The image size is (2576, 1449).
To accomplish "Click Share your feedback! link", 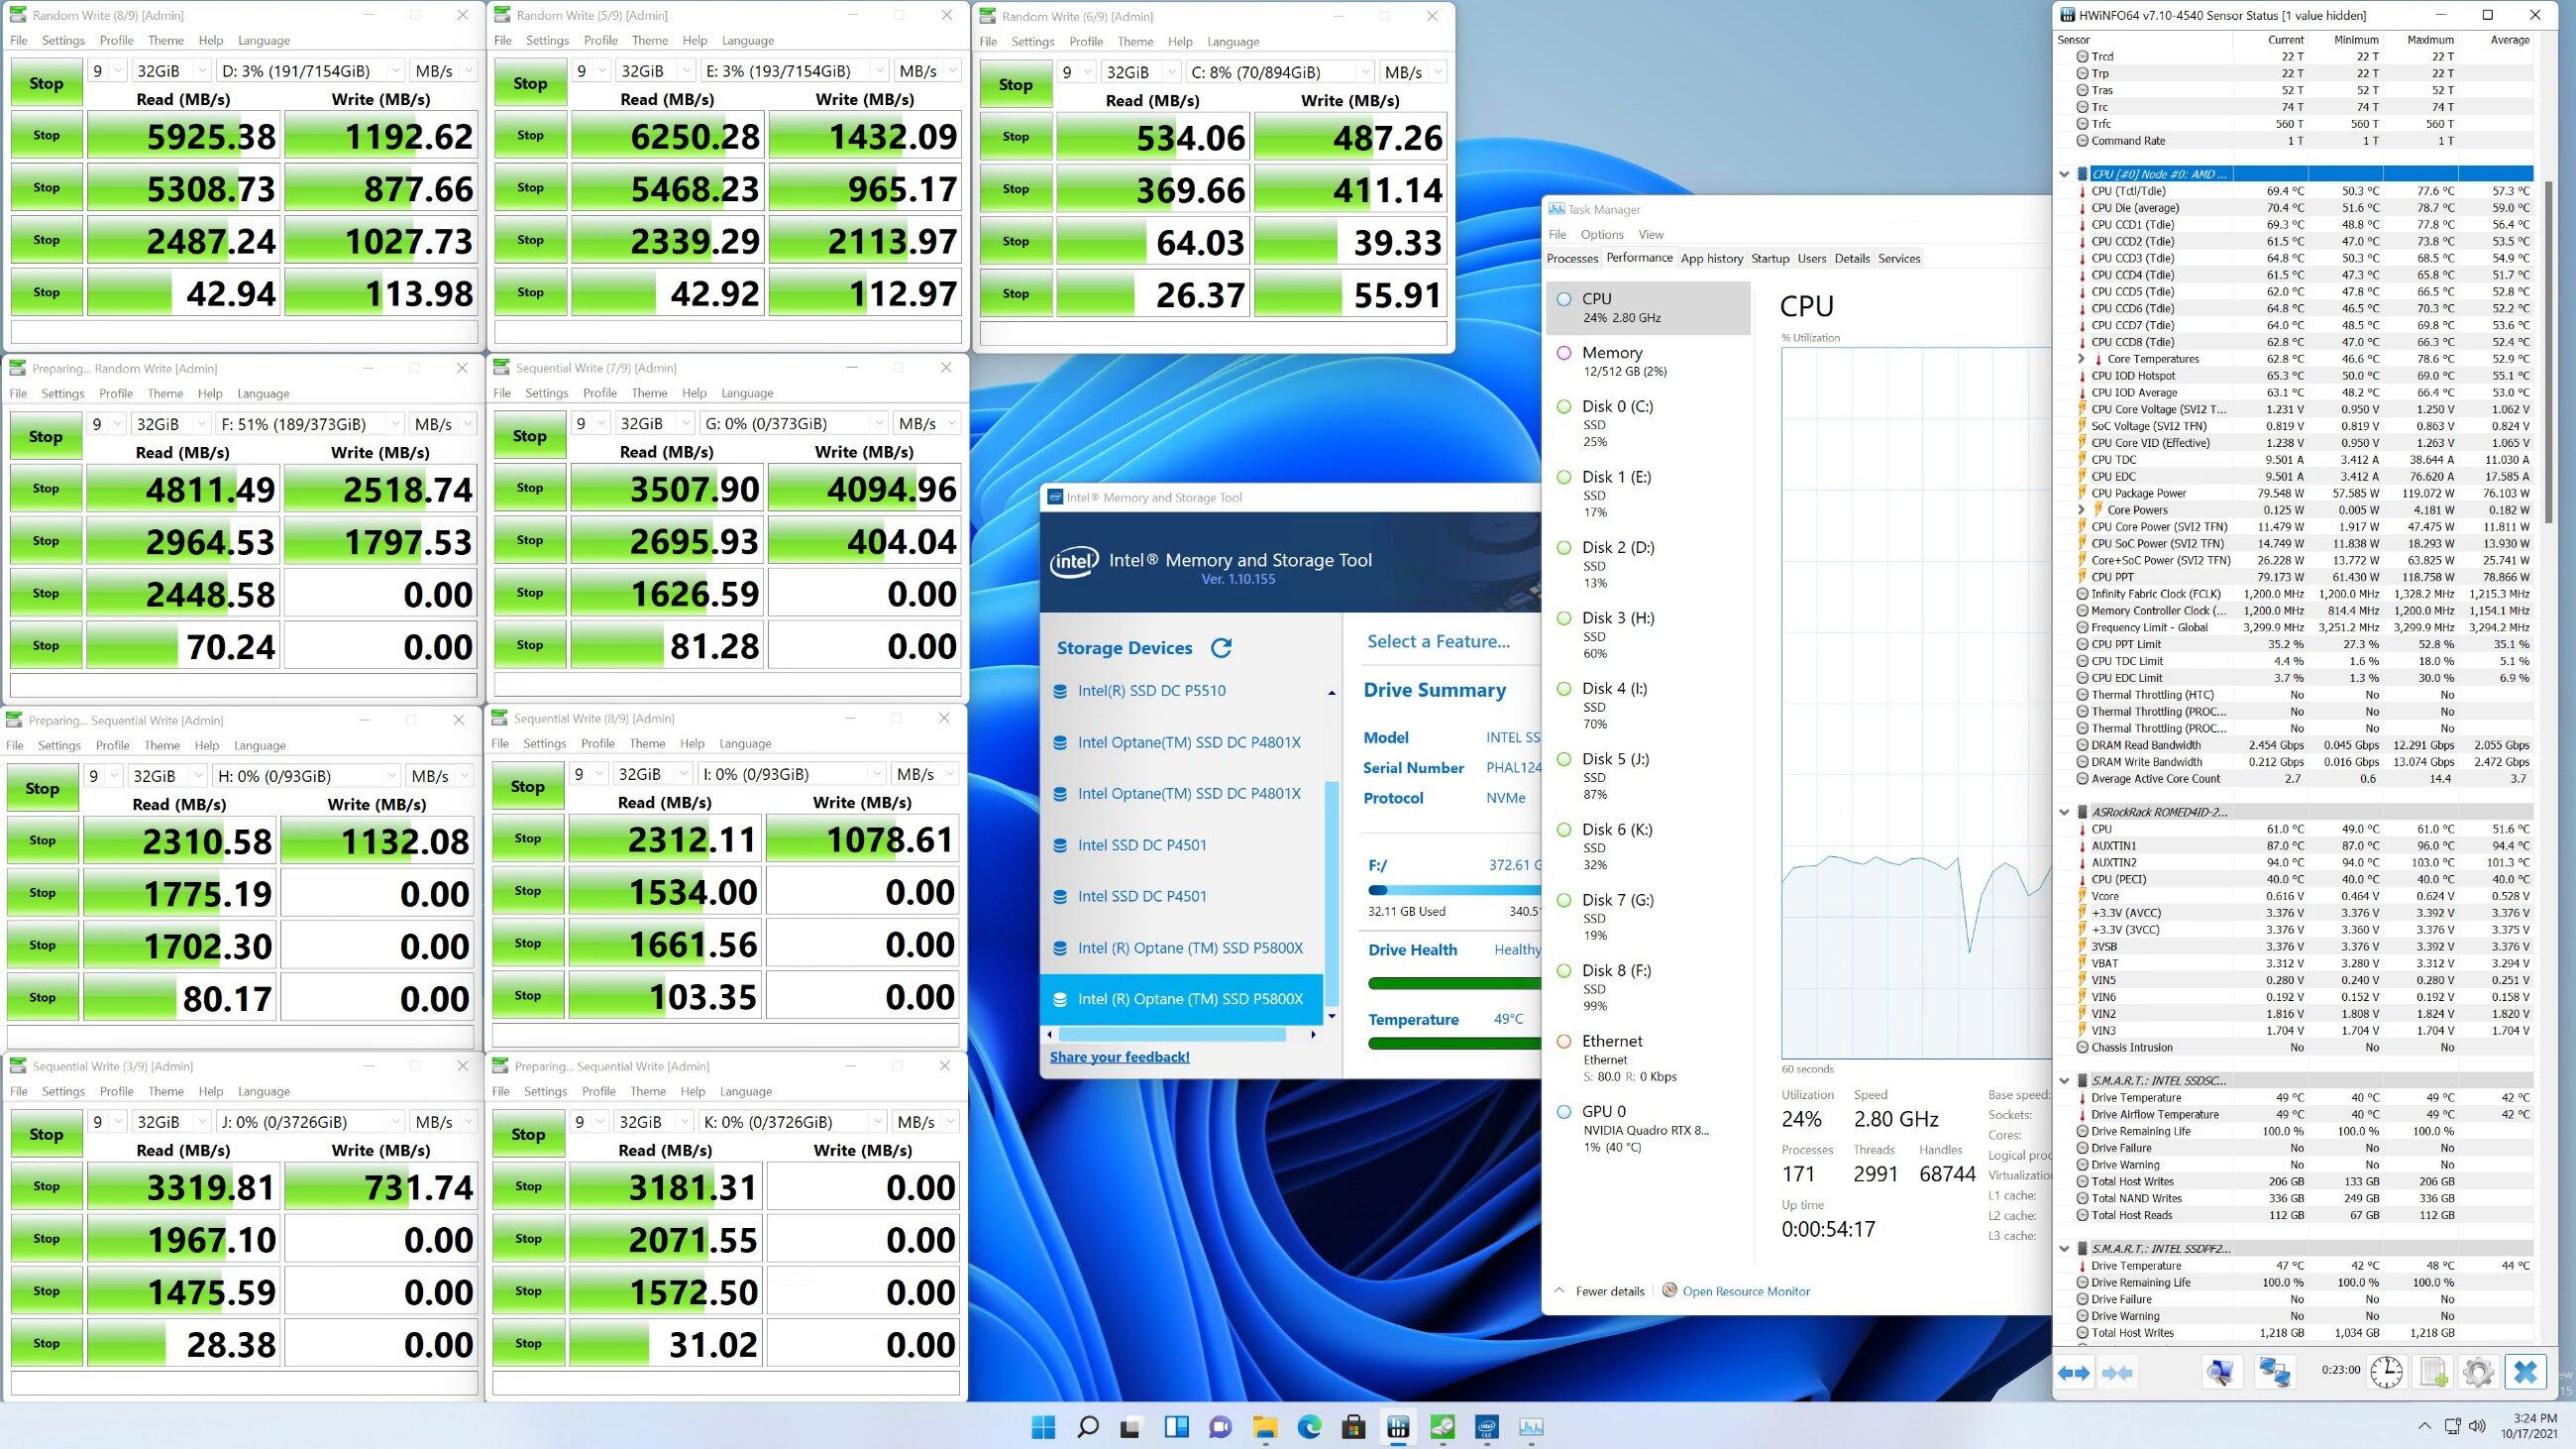I will (1119, 1057).
